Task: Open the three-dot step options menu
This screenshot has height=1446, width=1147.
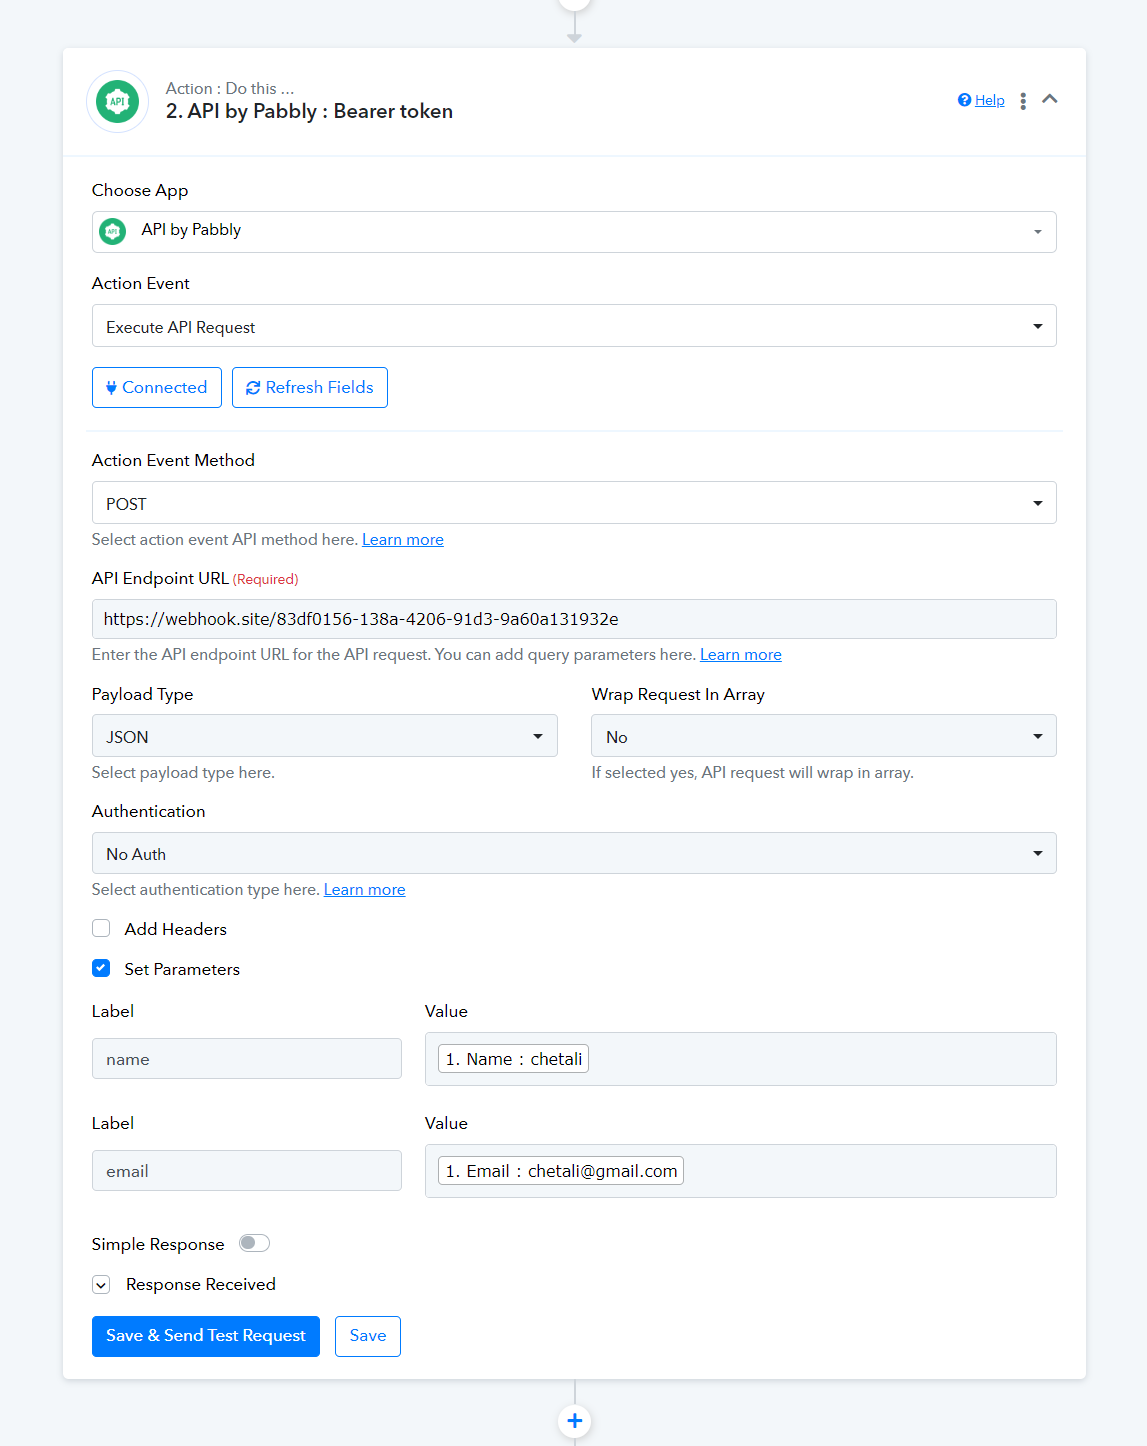Action: 1022,101
